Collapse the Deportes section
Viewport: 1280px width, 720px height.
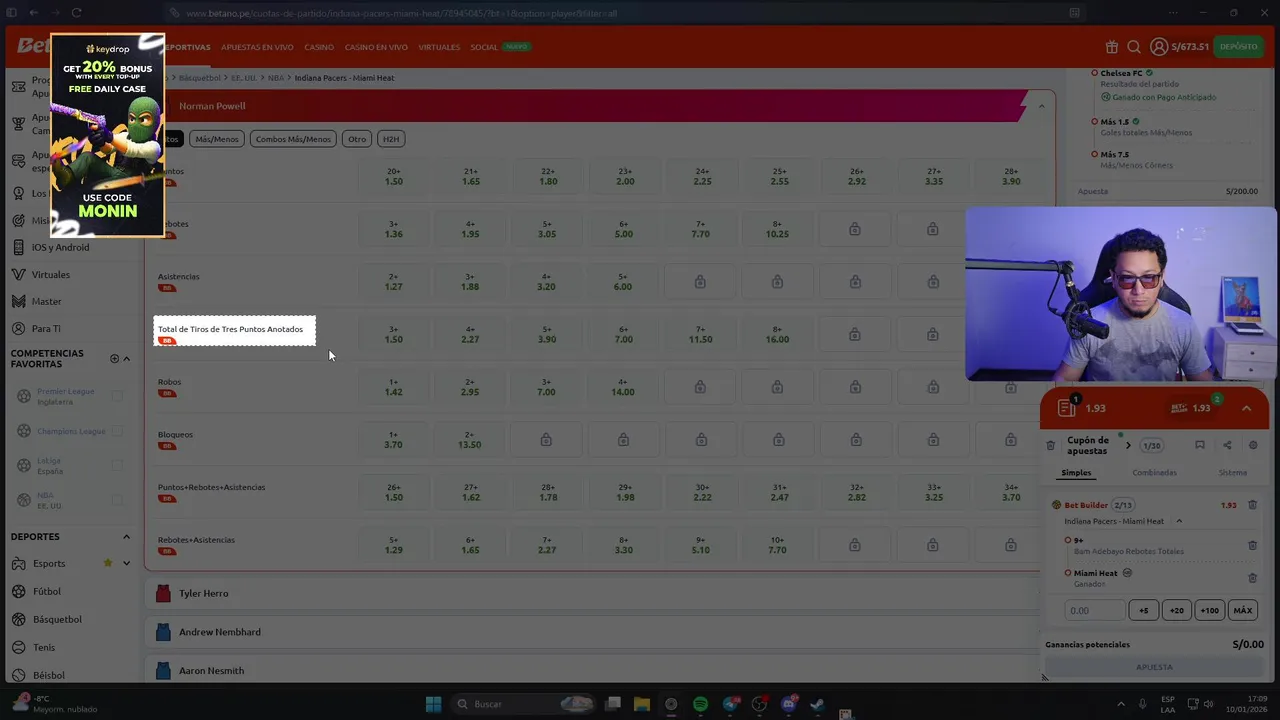pos(126,536)
